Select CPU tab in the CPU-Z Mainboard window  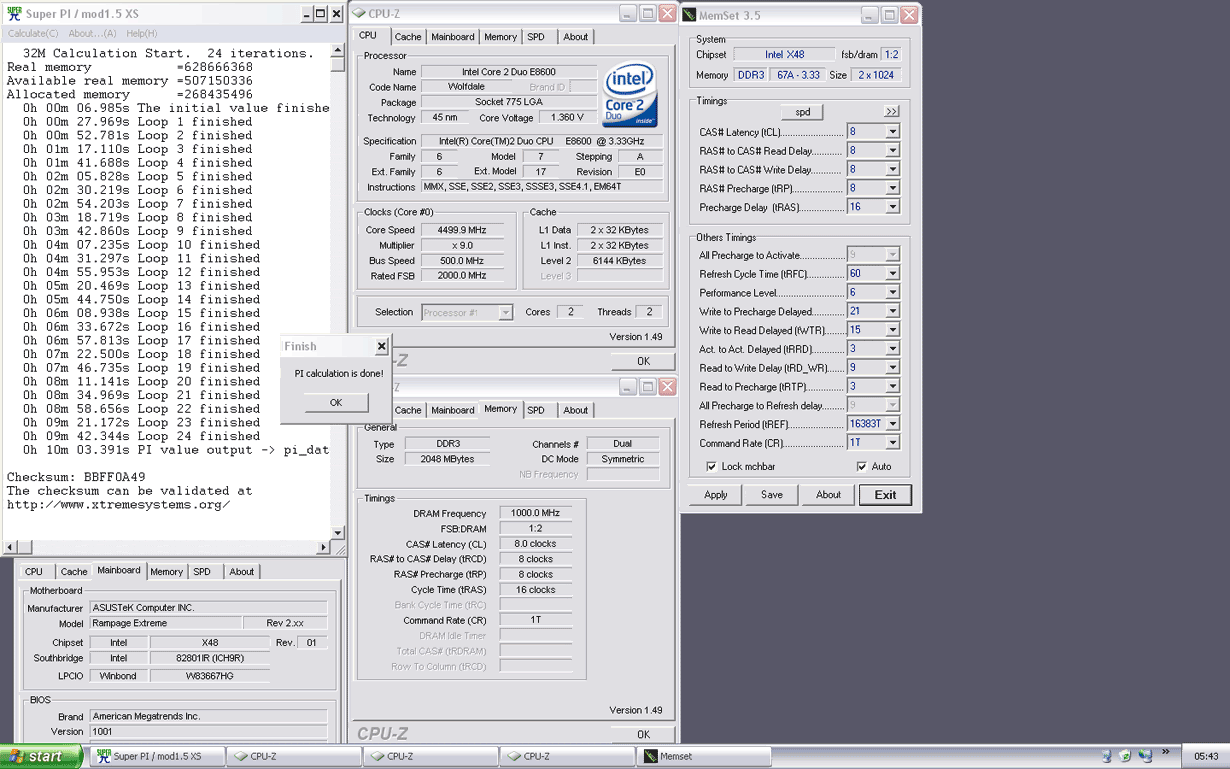click(34, 572)
